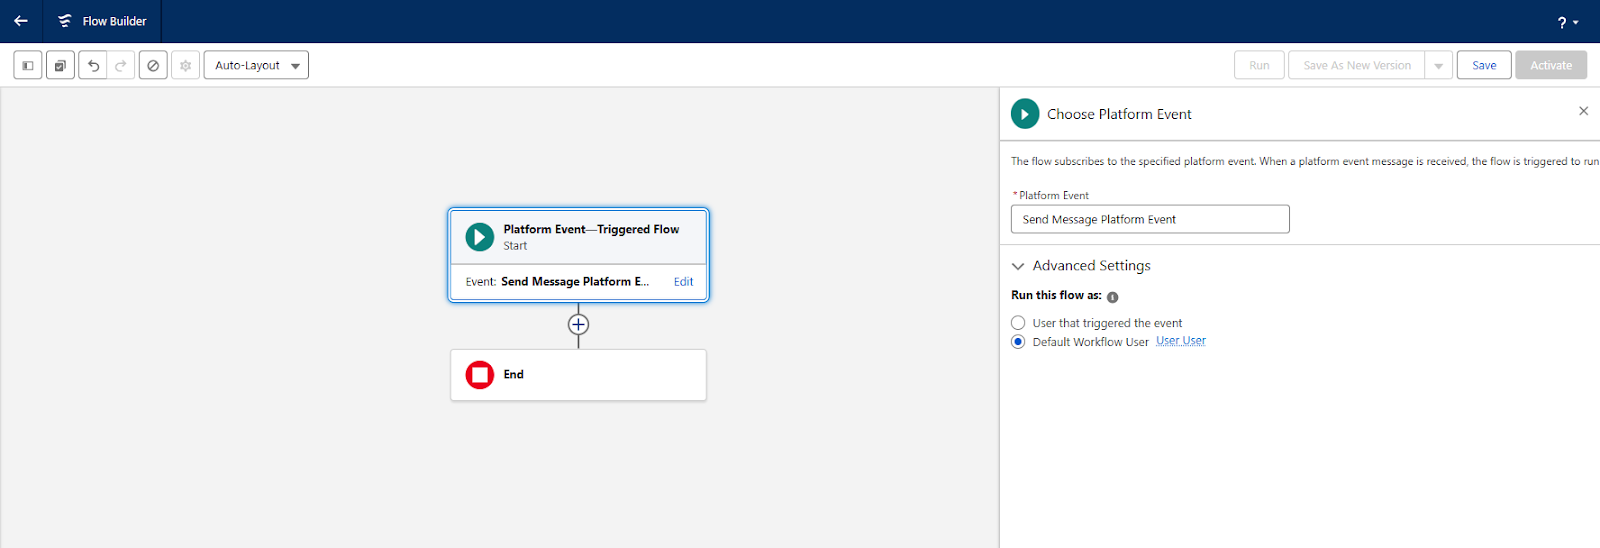The image size is (1600, 548).
Task: Click Edit link on start element
Action: pos(683,282)
